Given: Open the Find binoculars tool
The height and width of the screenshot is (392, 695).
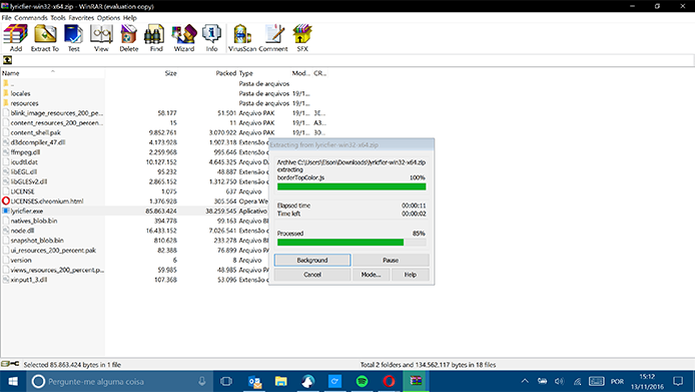Looking at the screenshot, I should [x=156, y=38].
